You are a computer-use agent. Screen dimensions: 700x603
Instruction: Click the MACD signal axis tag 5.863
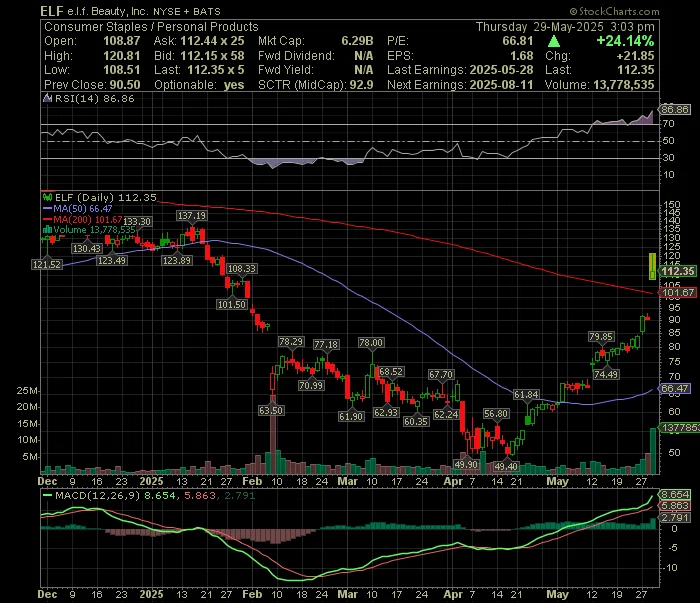675,506
